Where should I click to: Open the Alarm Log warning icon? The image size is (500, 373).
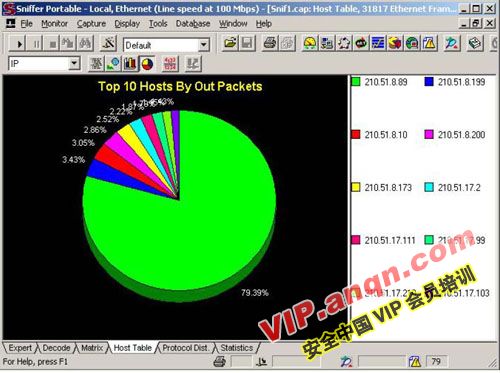tap(430, 43)
